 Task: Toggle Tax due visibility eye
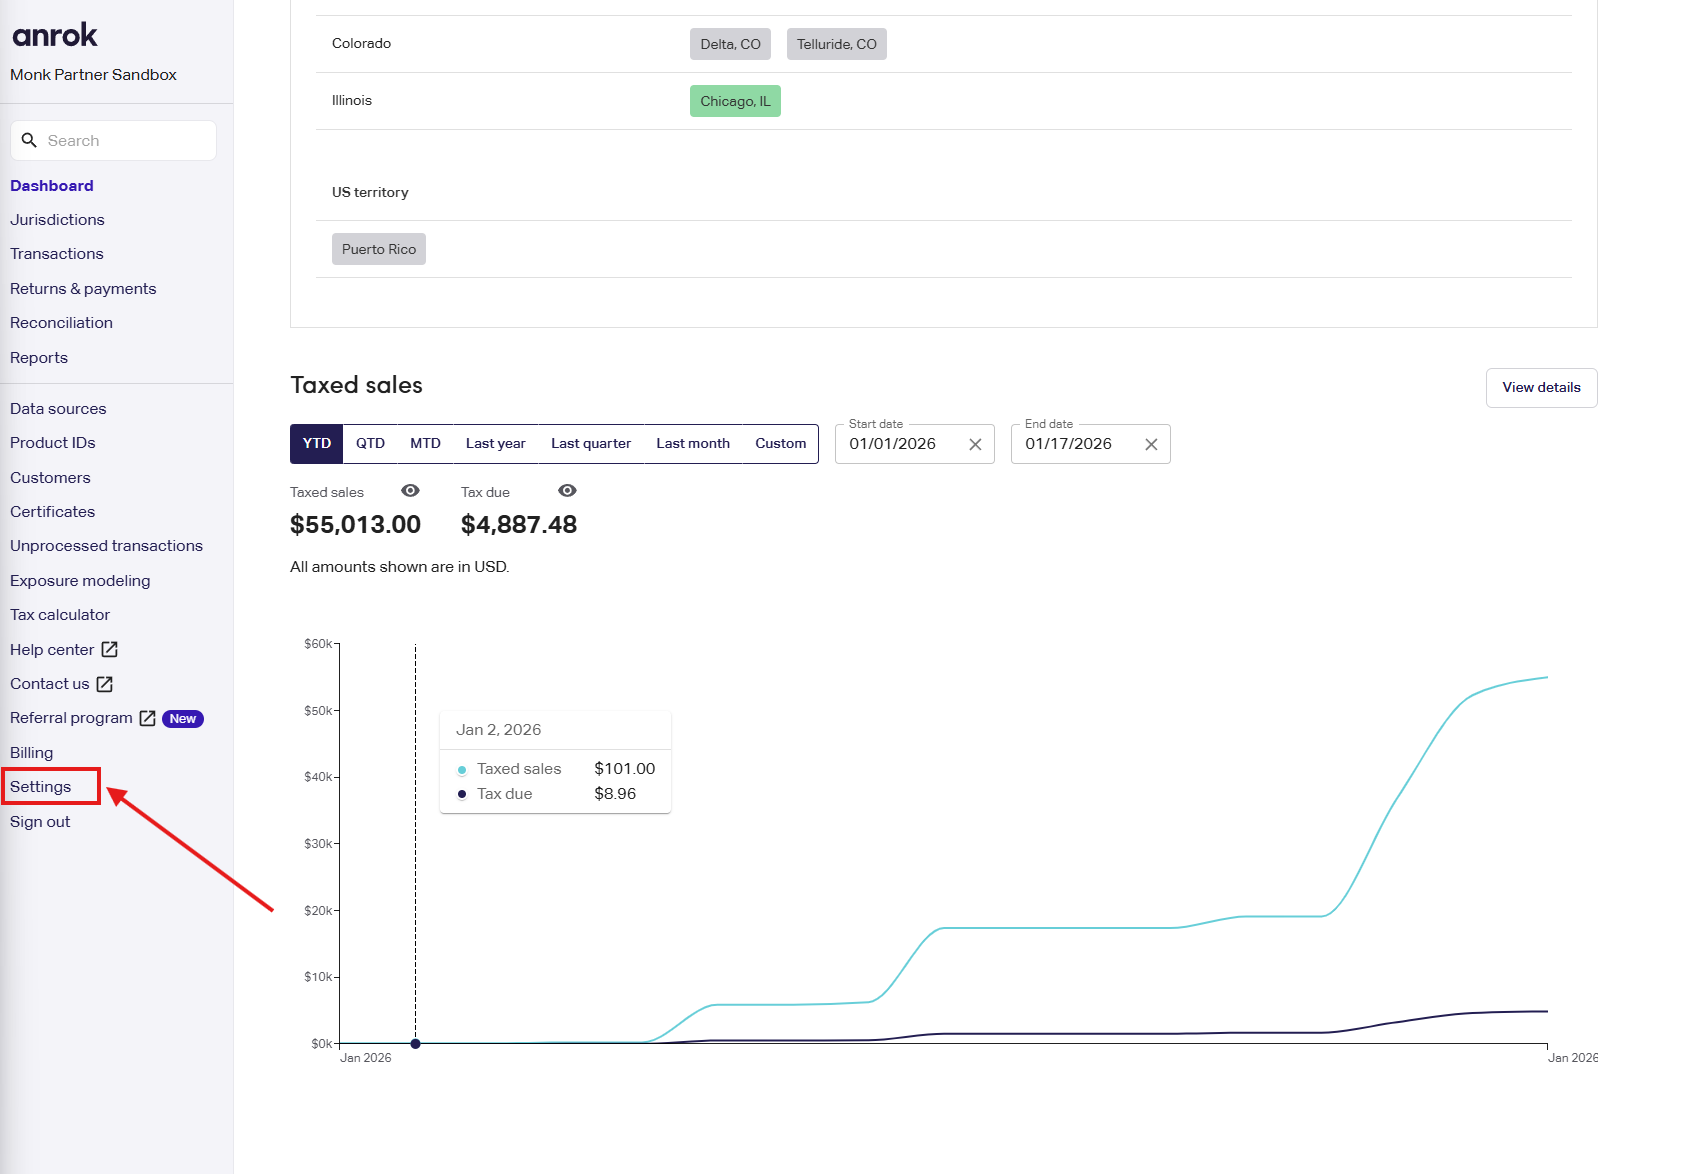click(567, 491)
